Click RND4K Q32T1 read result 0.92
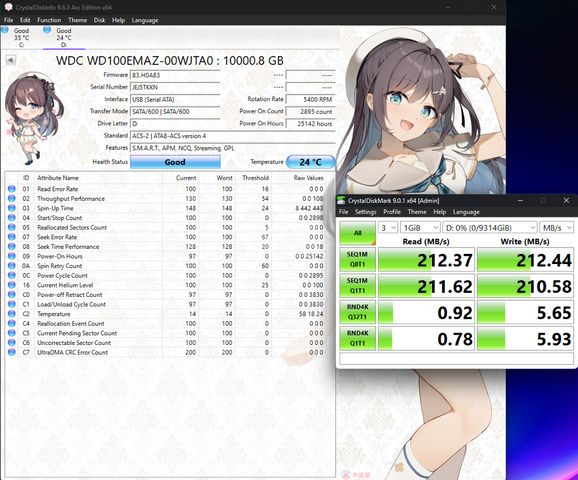 coord(426,312)
